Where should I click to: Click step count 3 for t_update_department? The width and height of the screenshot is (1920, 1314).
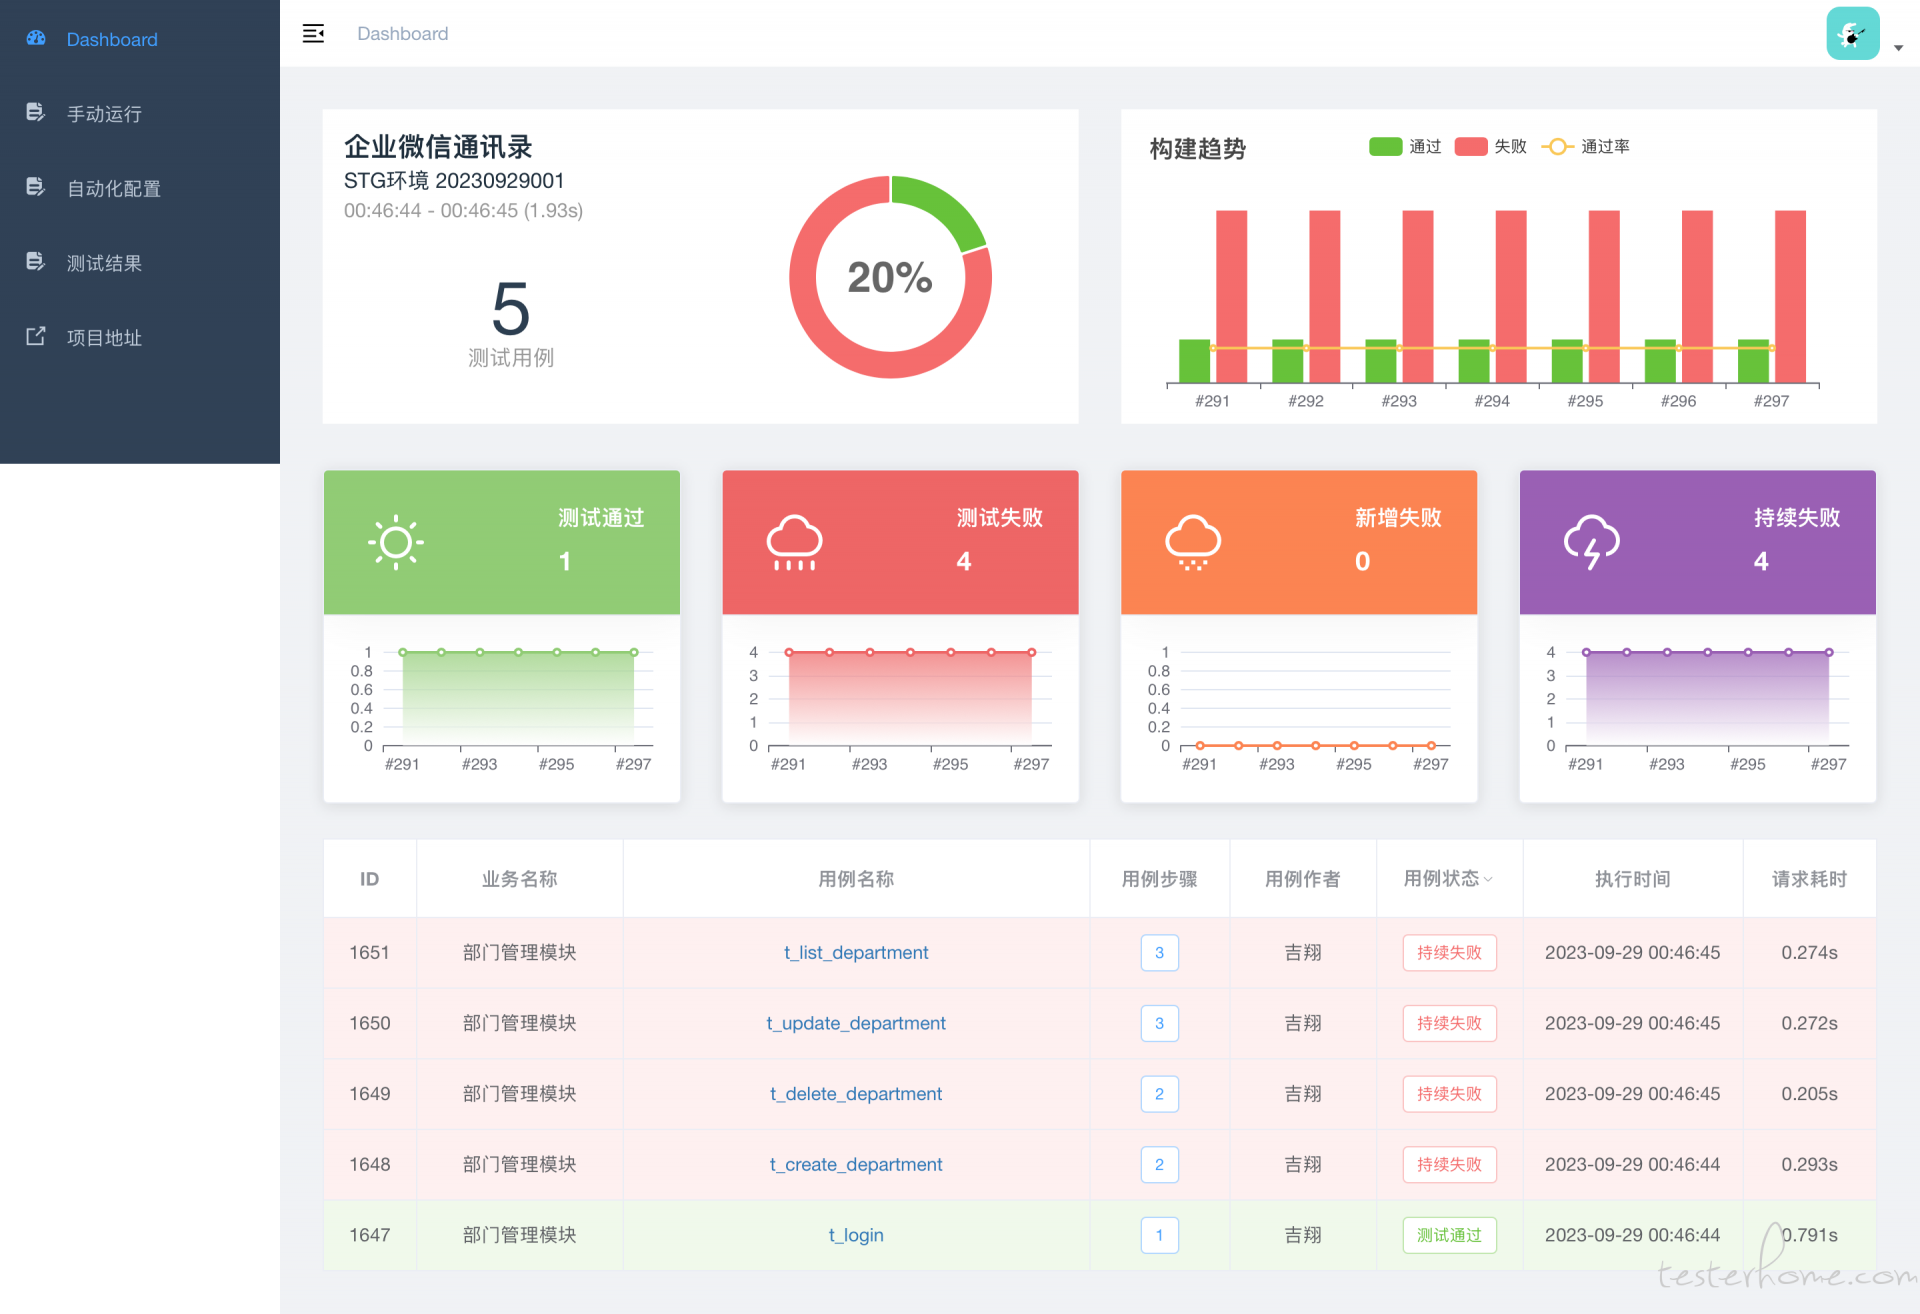tap(1160, 1023)
